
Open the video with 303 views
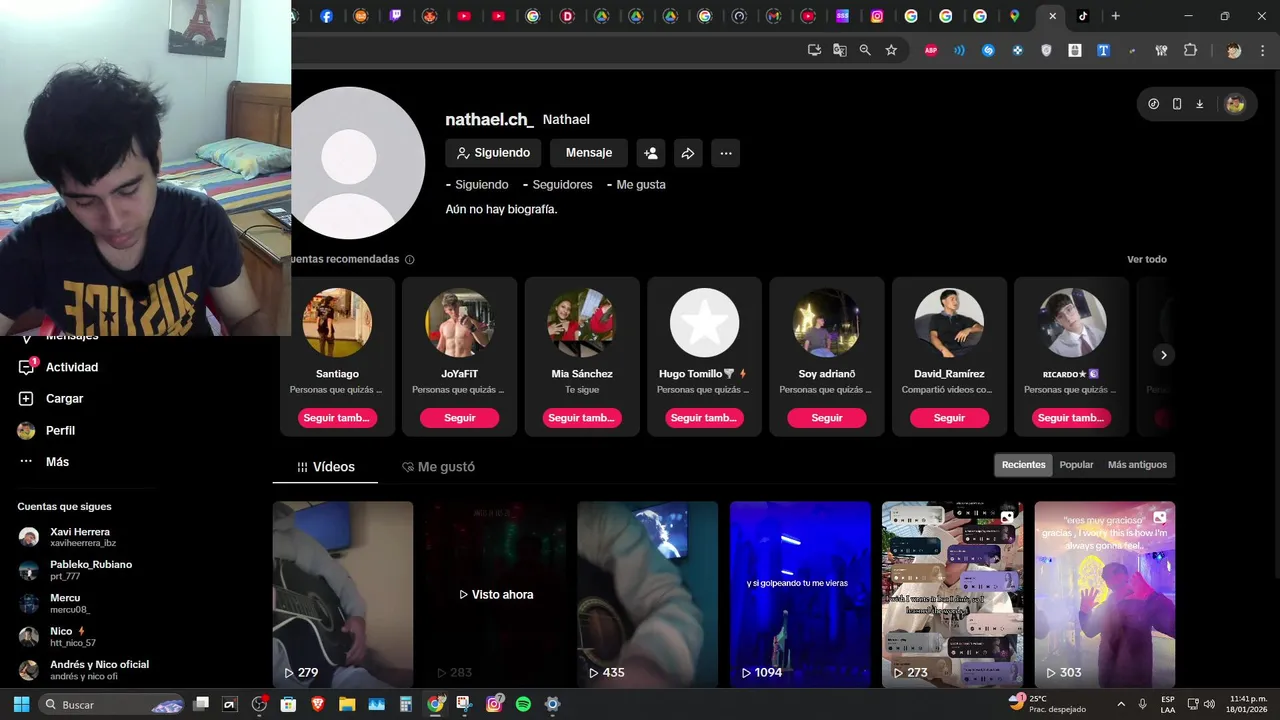pyautogui.click(x=1105, y=594)
